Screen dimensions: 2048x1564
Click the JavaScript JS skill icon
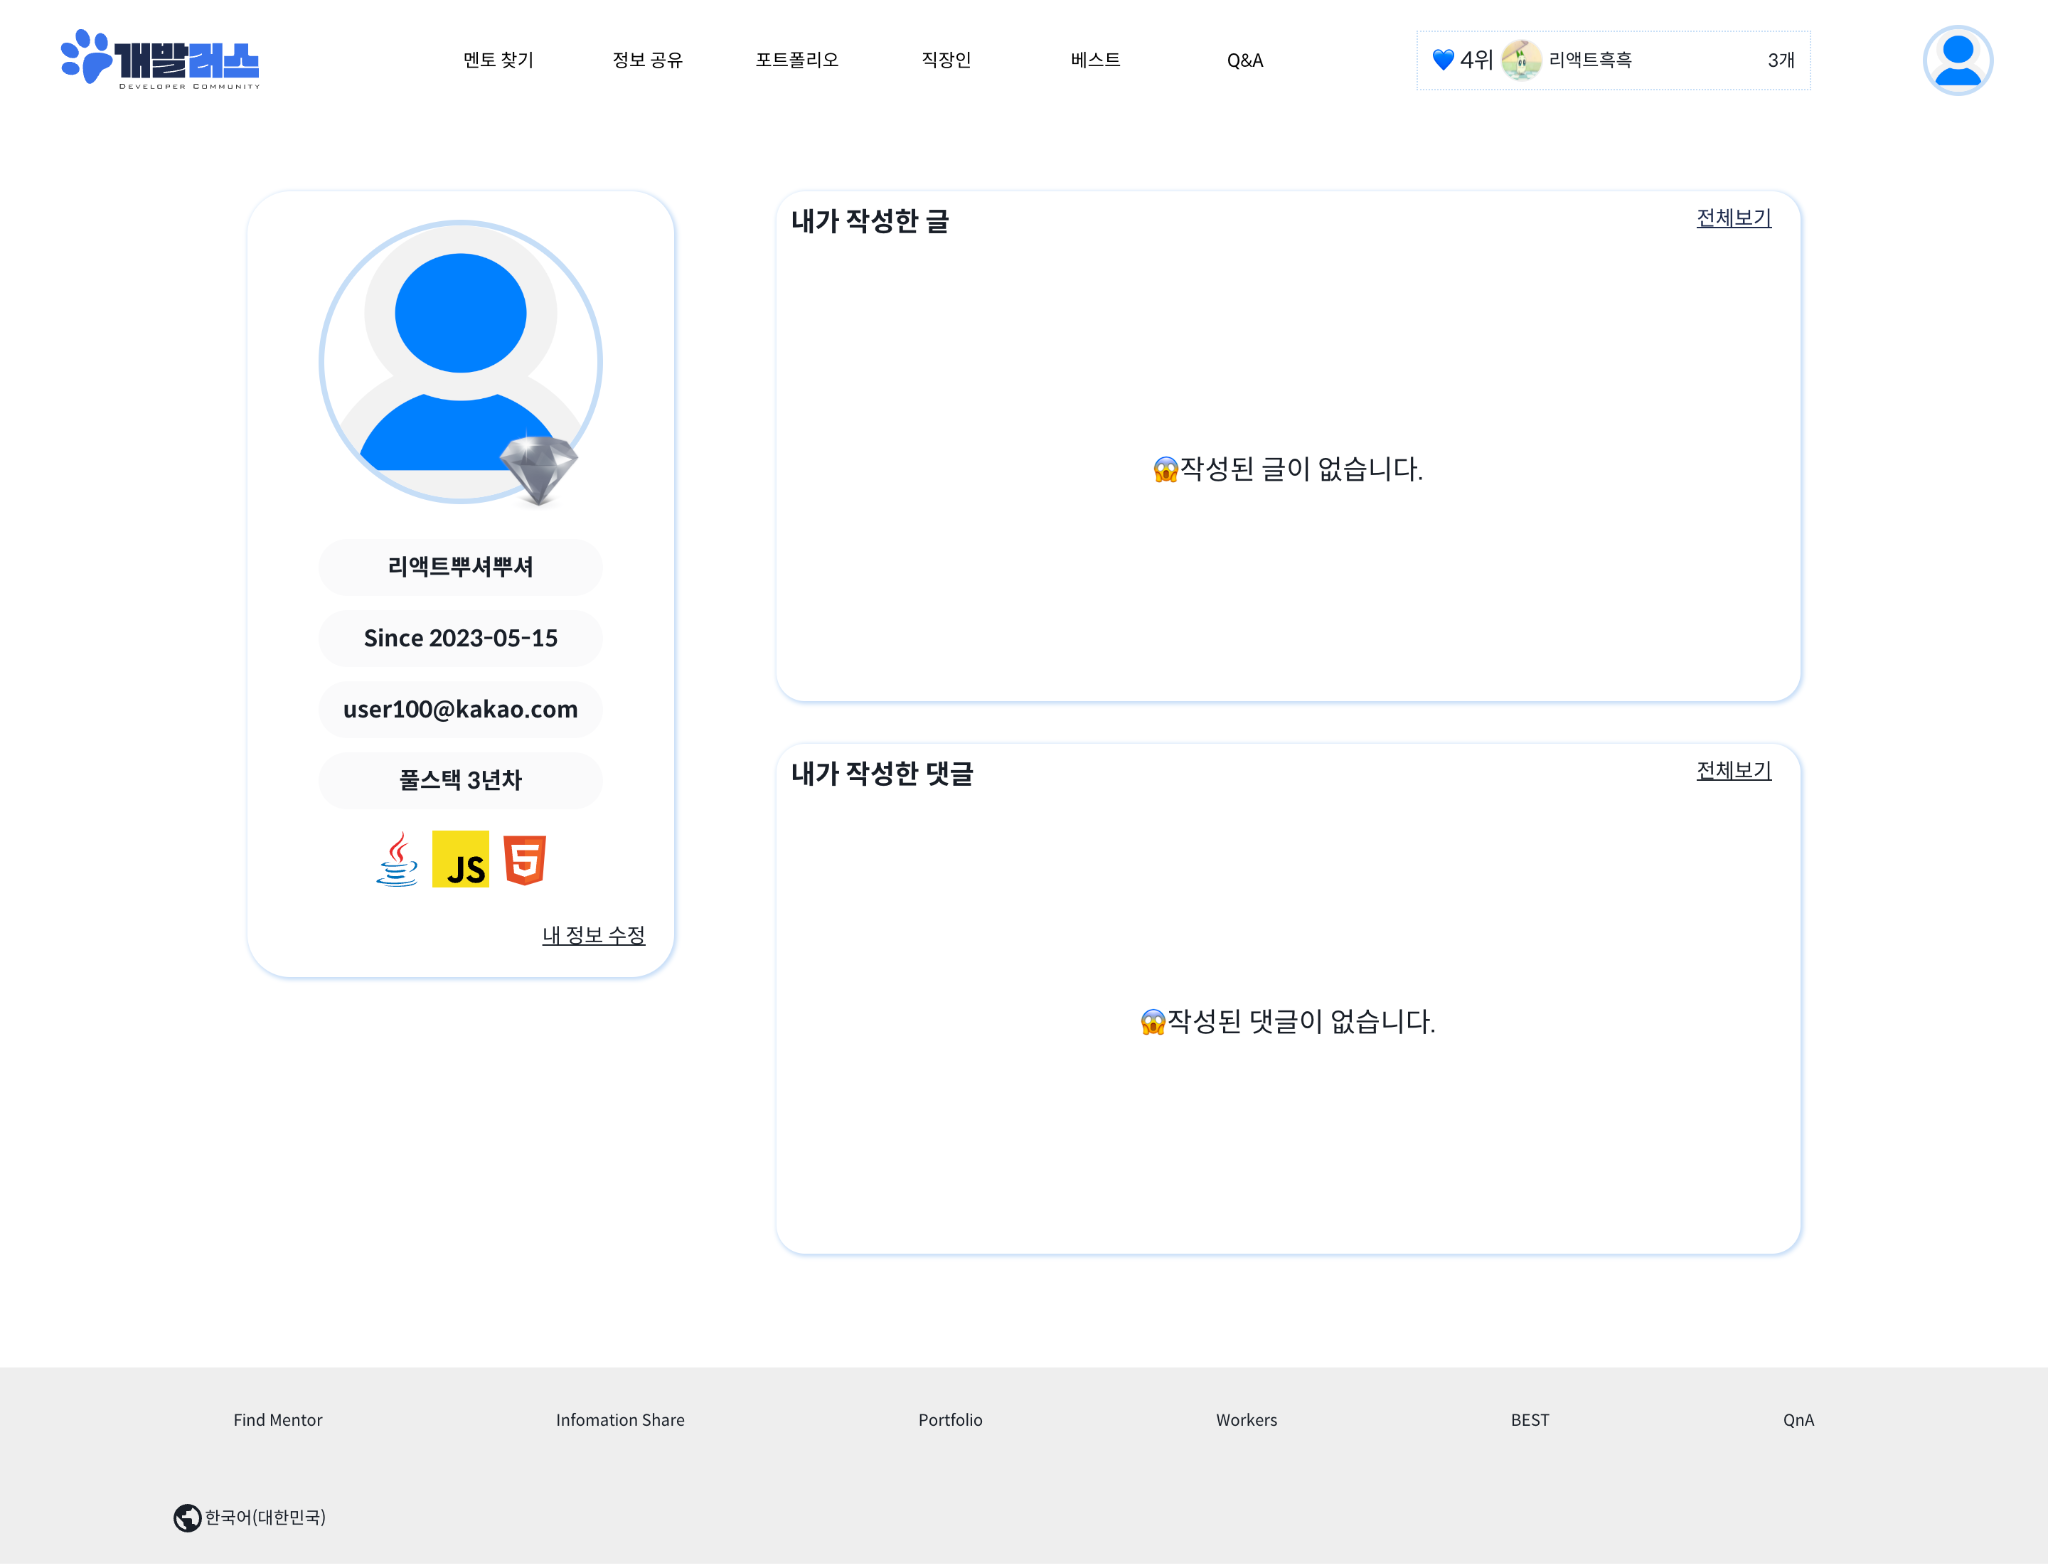(x=460, y=860)
